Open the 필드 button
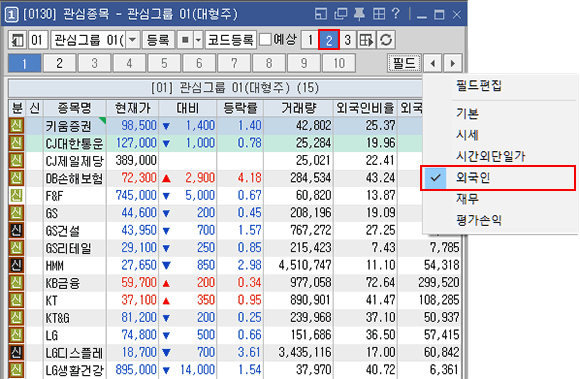This screenshot has width=580, height=379. click(x=404, y=63)
